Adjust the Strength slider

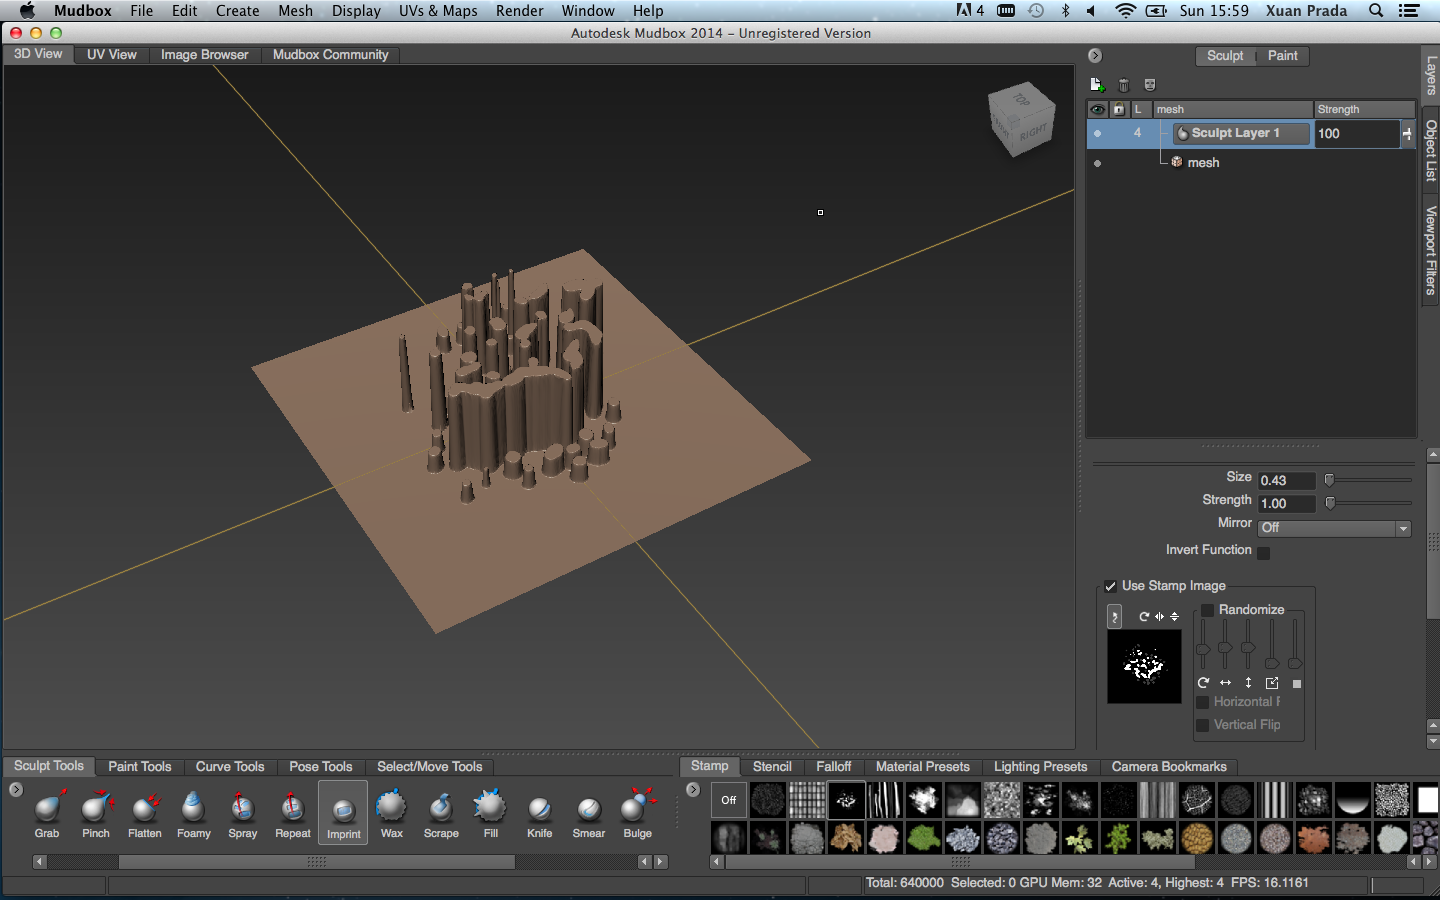pos(1368,503)
